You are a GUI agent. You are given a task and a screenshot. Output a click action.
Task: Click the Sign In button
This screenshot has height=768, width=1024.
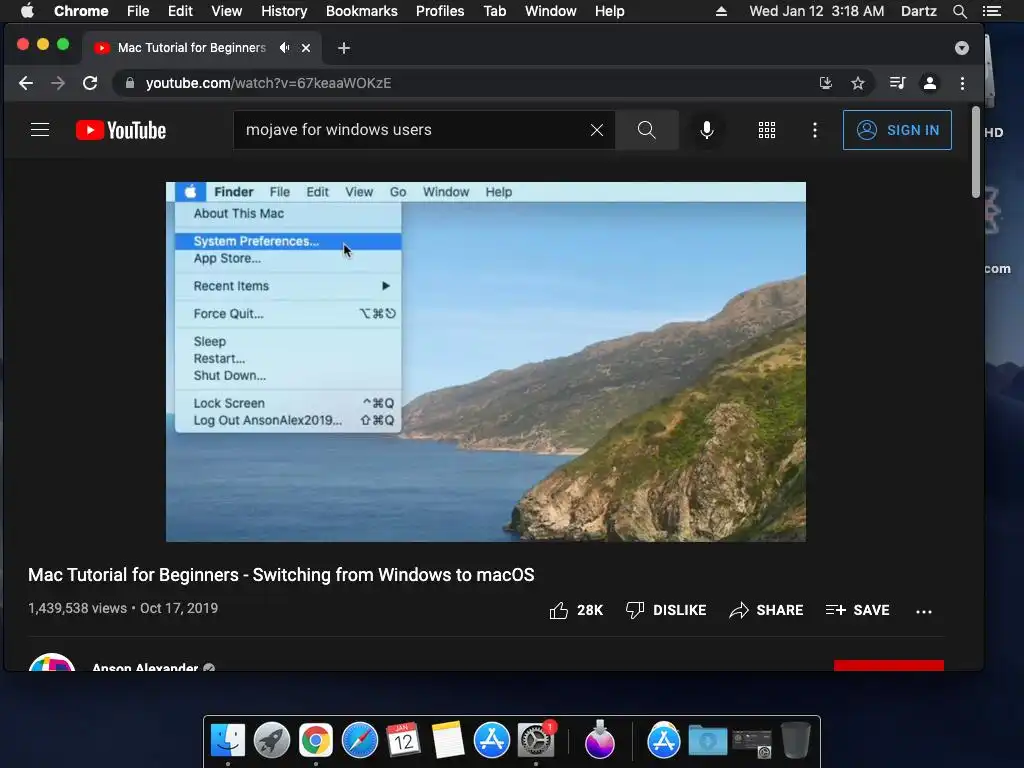tap(897, 130)
